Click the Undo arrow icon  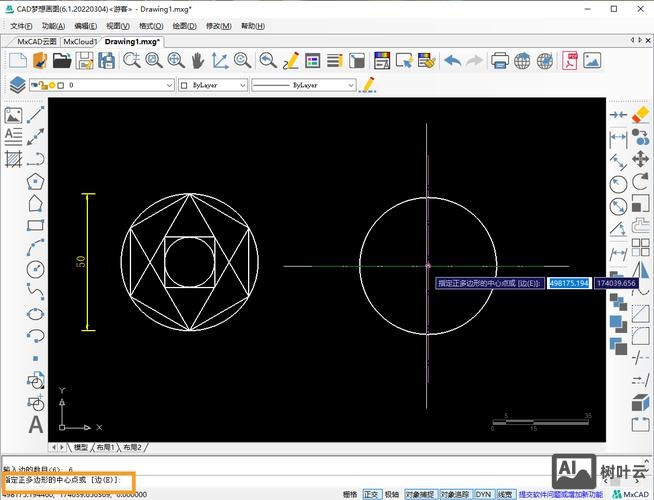452,61
